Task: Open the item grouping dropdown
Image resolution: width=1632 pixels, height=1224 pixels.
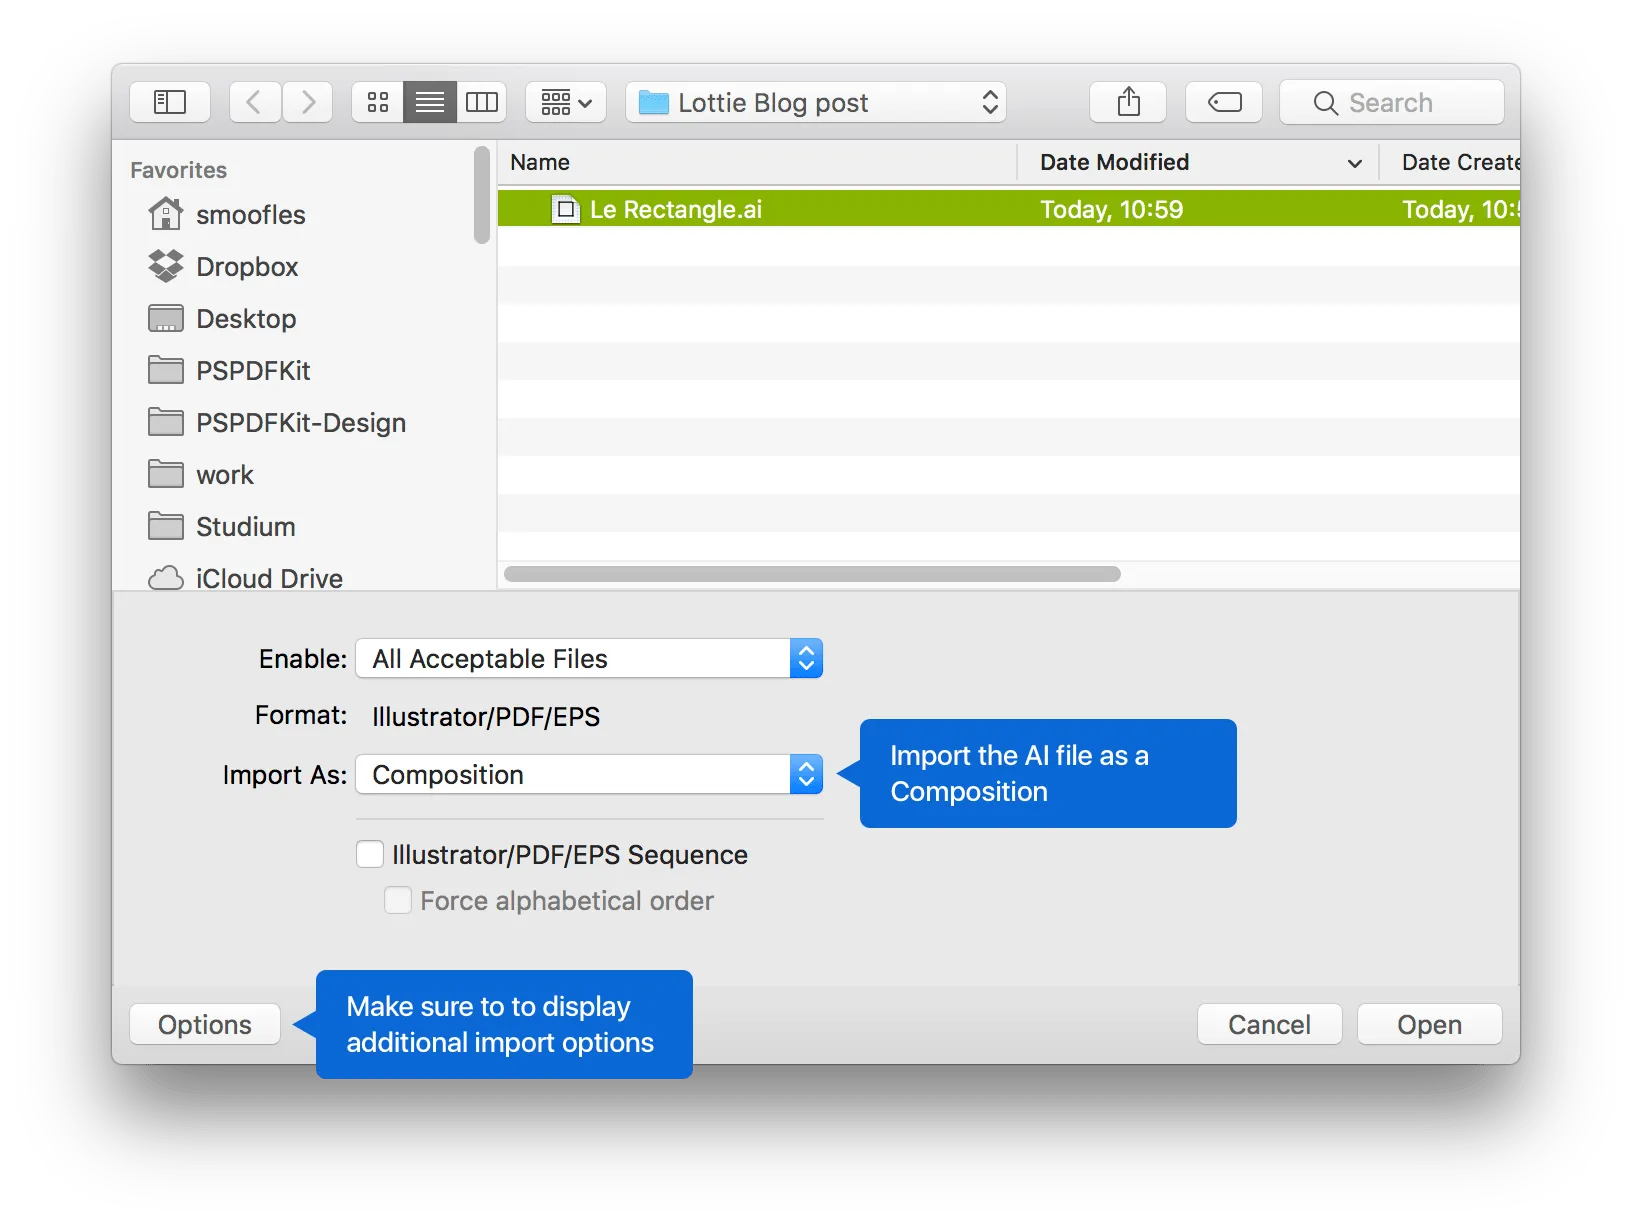Action: click(x=566, y=102)
